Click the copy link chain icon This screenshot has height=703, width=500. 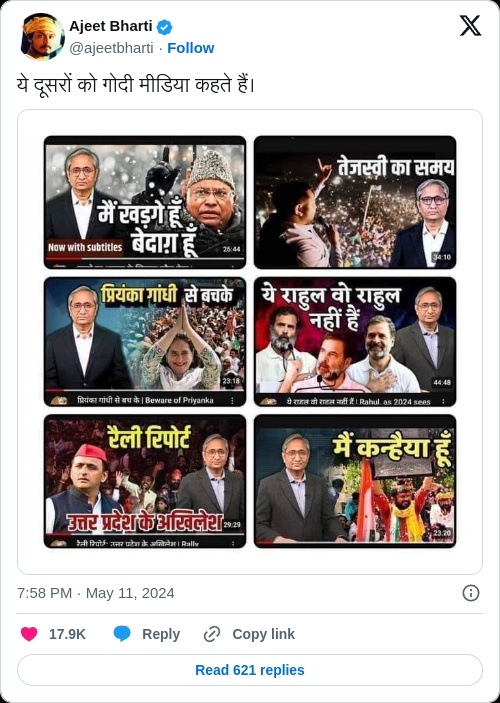211,634
